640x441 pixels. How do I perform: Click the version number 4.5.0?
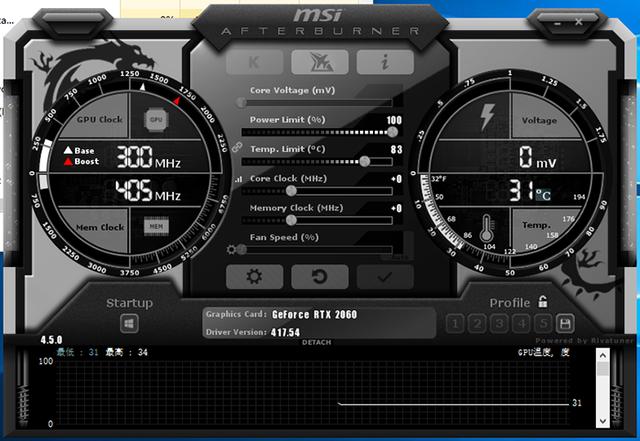(51, 340)
